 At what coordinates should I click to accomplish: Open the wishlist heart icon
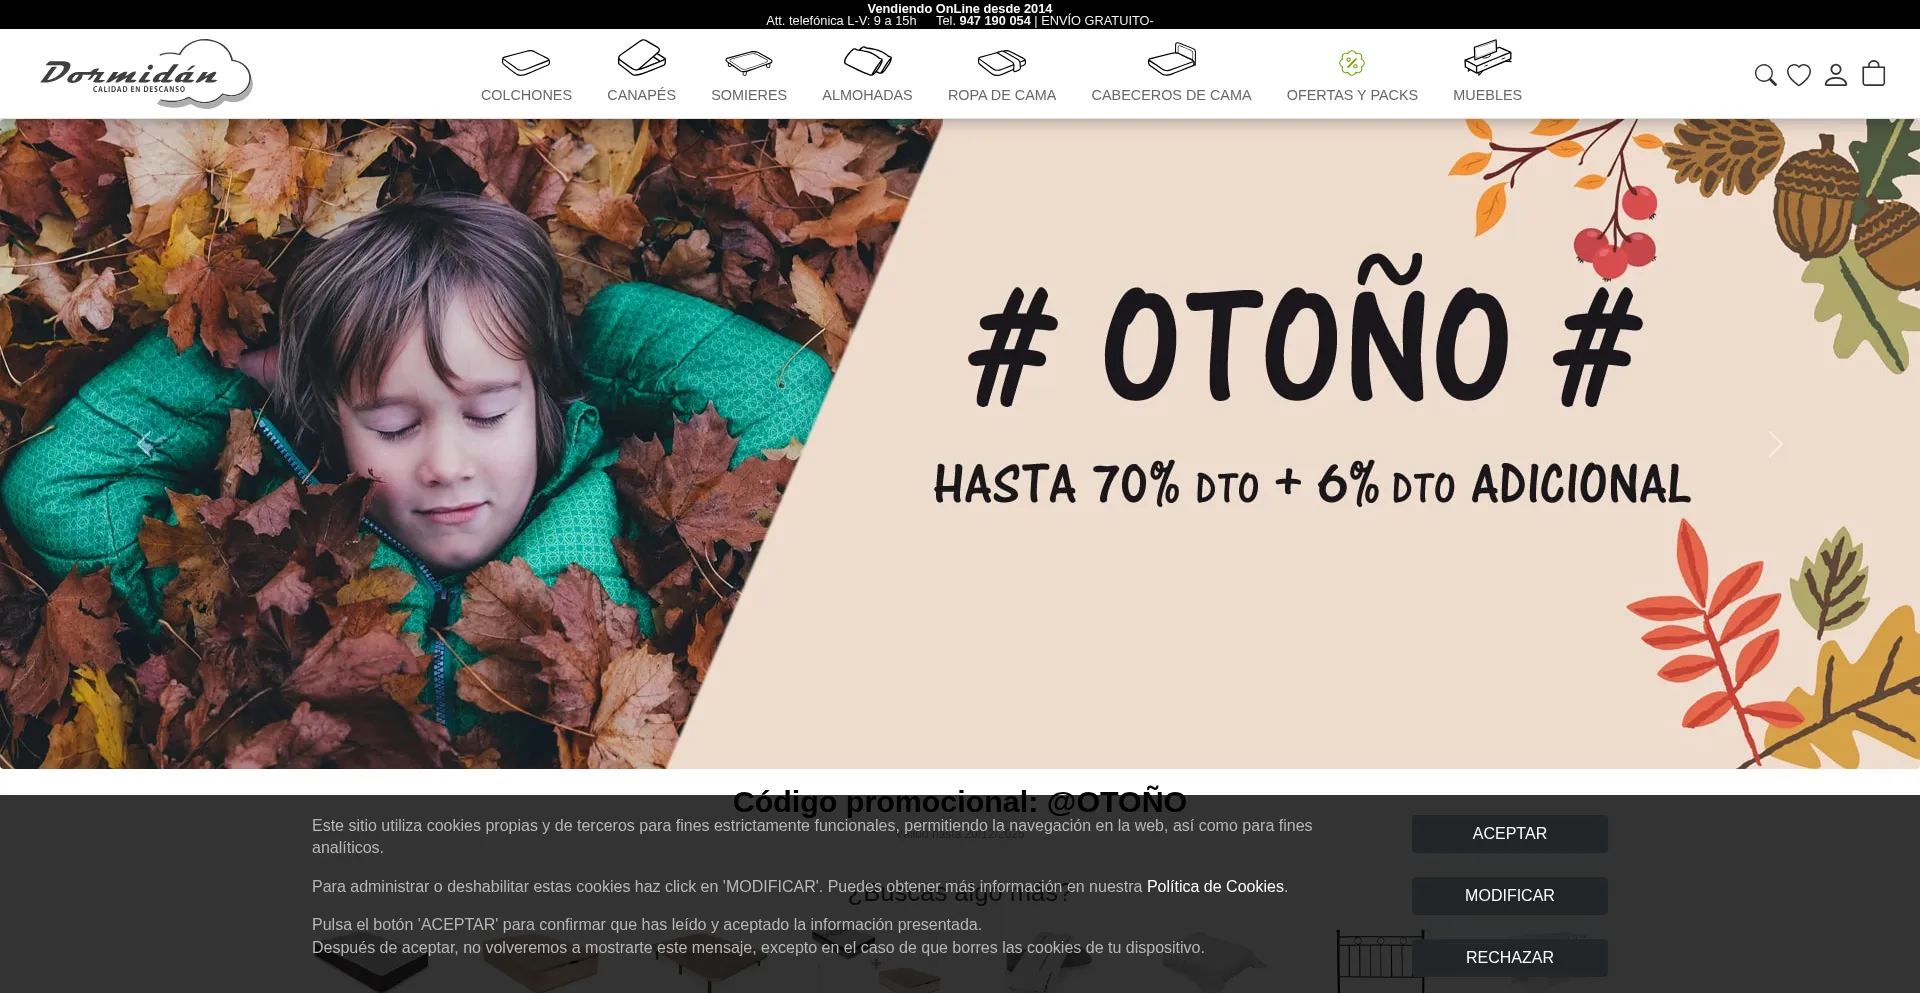(x=1799, y=75)
